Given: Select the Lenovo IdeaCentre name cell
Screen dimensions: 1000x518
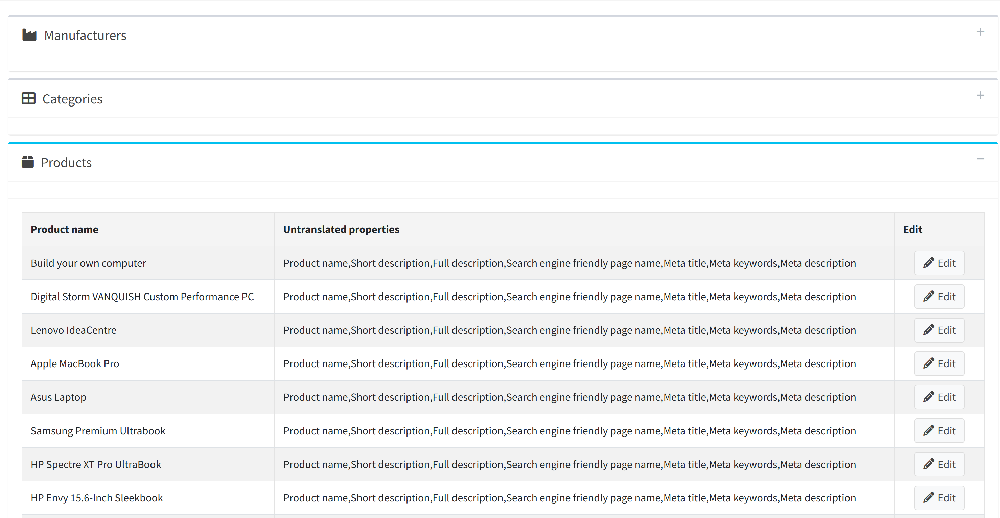Looking at the screenshot, I should (x=148, y=330).
